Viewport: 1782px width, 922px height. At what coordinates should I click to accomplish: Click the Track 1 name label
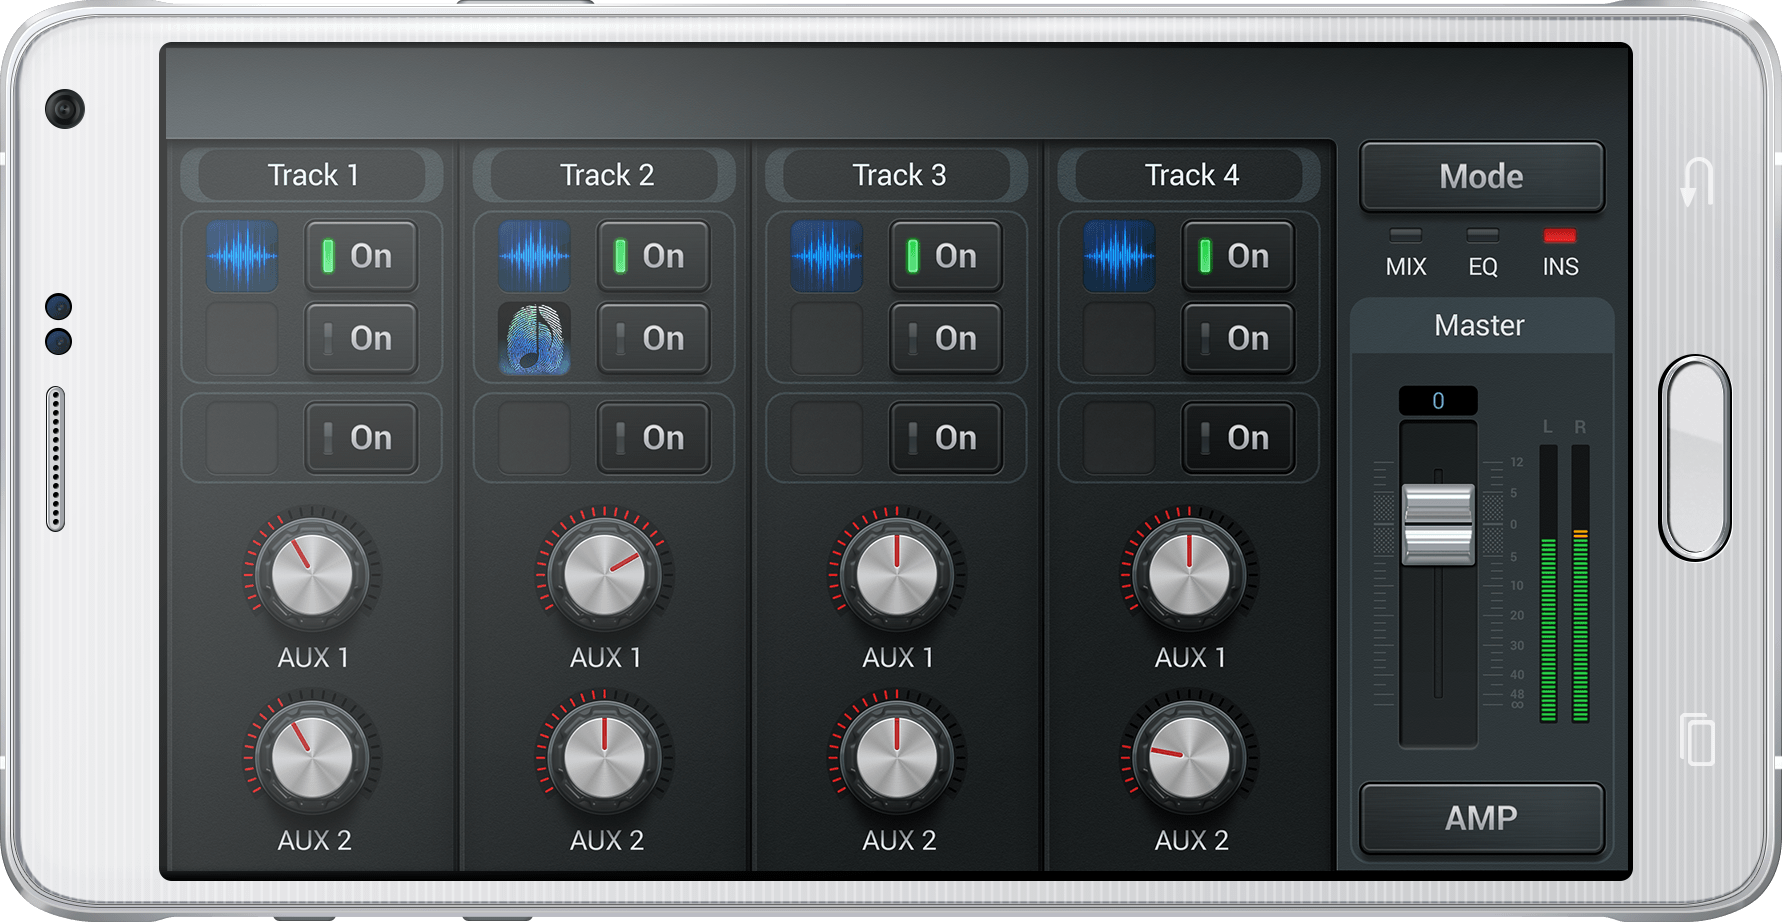(312, 175)
